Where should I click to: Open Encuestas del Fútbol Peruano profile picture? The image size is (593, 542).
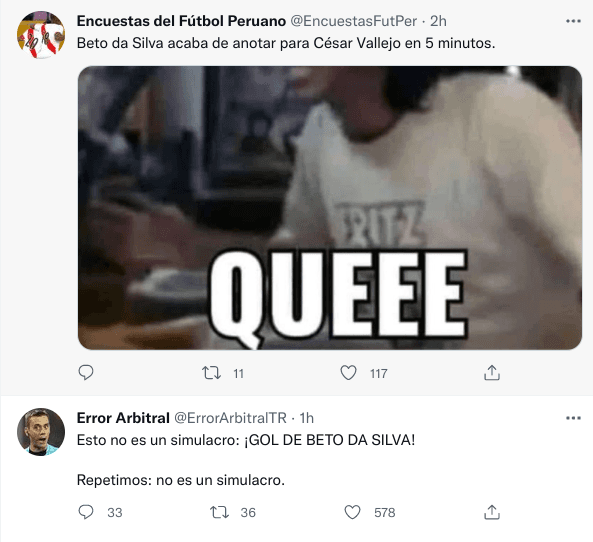coord(41,35)
